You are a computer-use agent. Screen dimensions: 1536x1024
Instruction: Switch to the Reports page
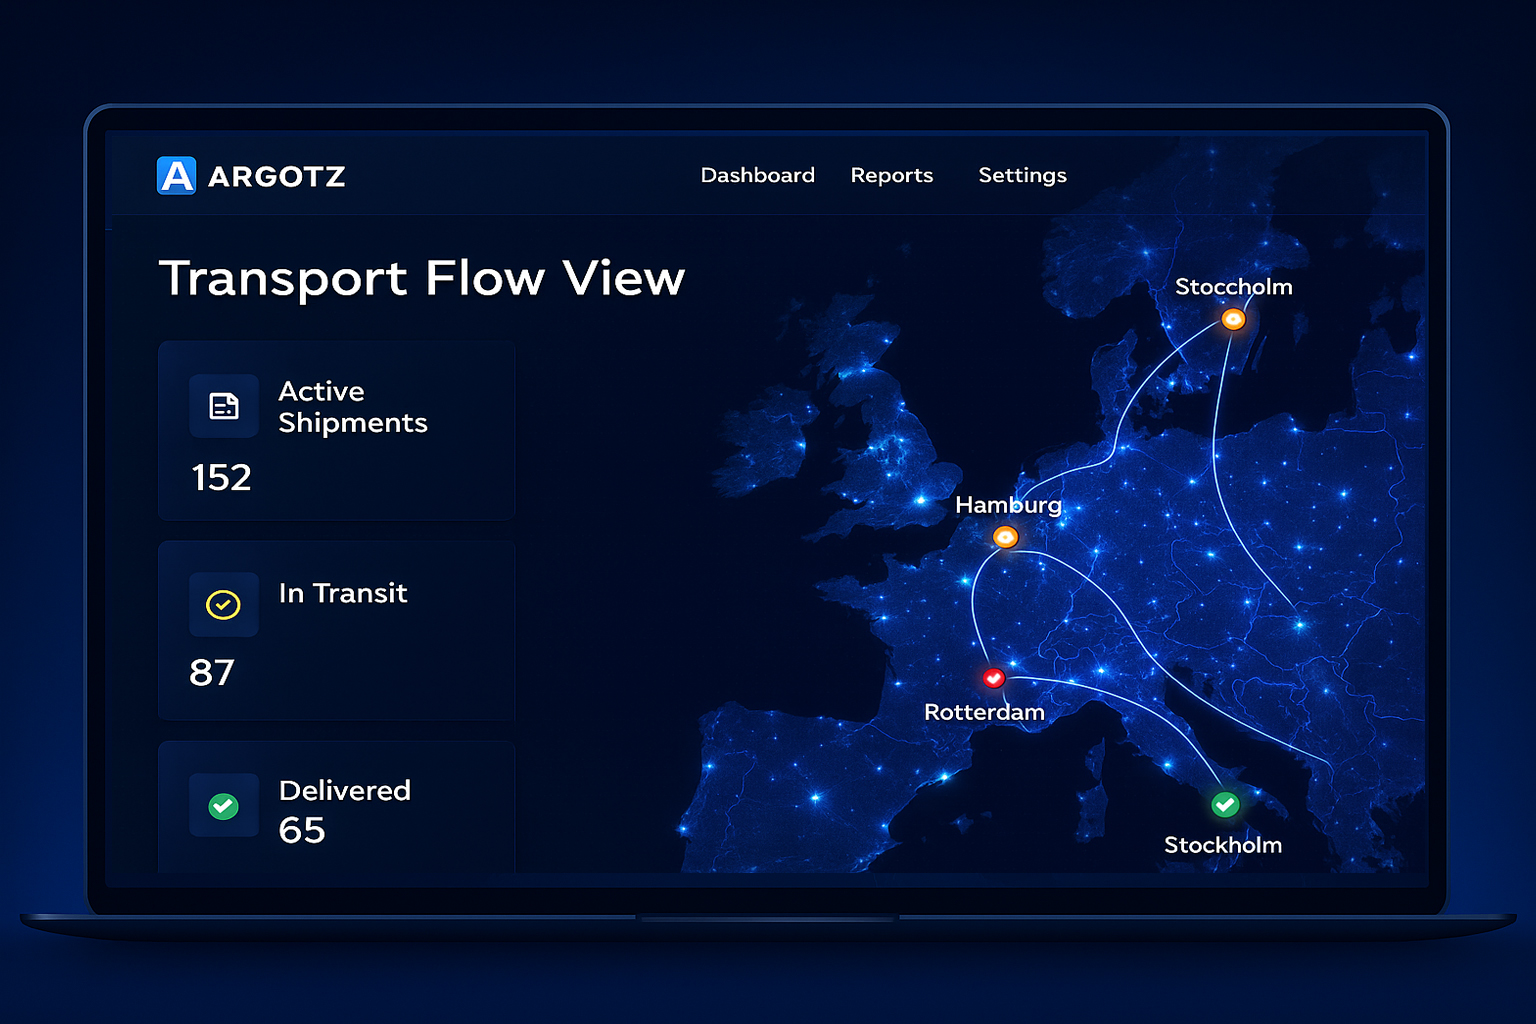click(x=891, y=175)
